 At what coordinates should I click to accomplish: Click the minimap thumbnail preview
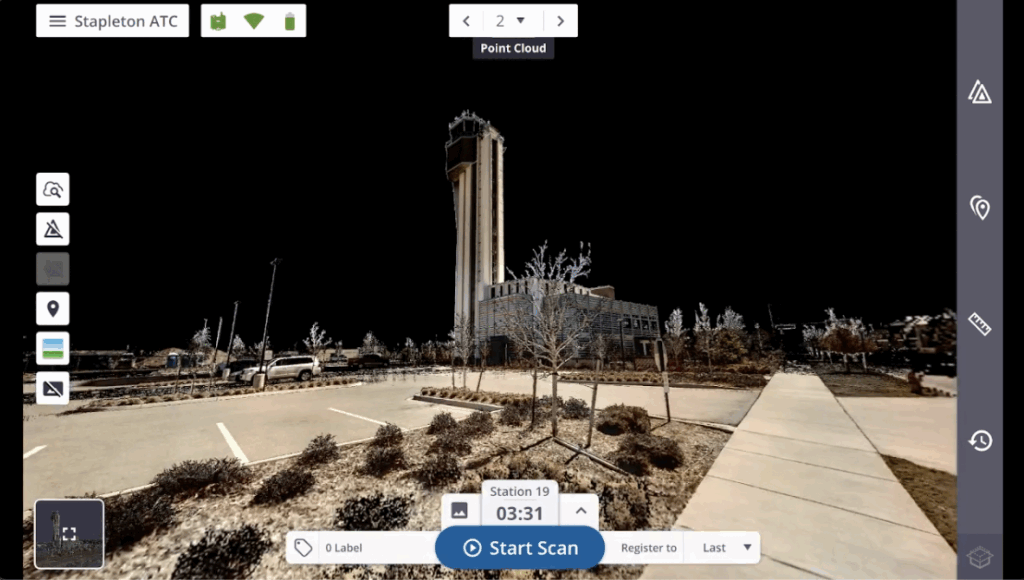(x=68, y=533)
